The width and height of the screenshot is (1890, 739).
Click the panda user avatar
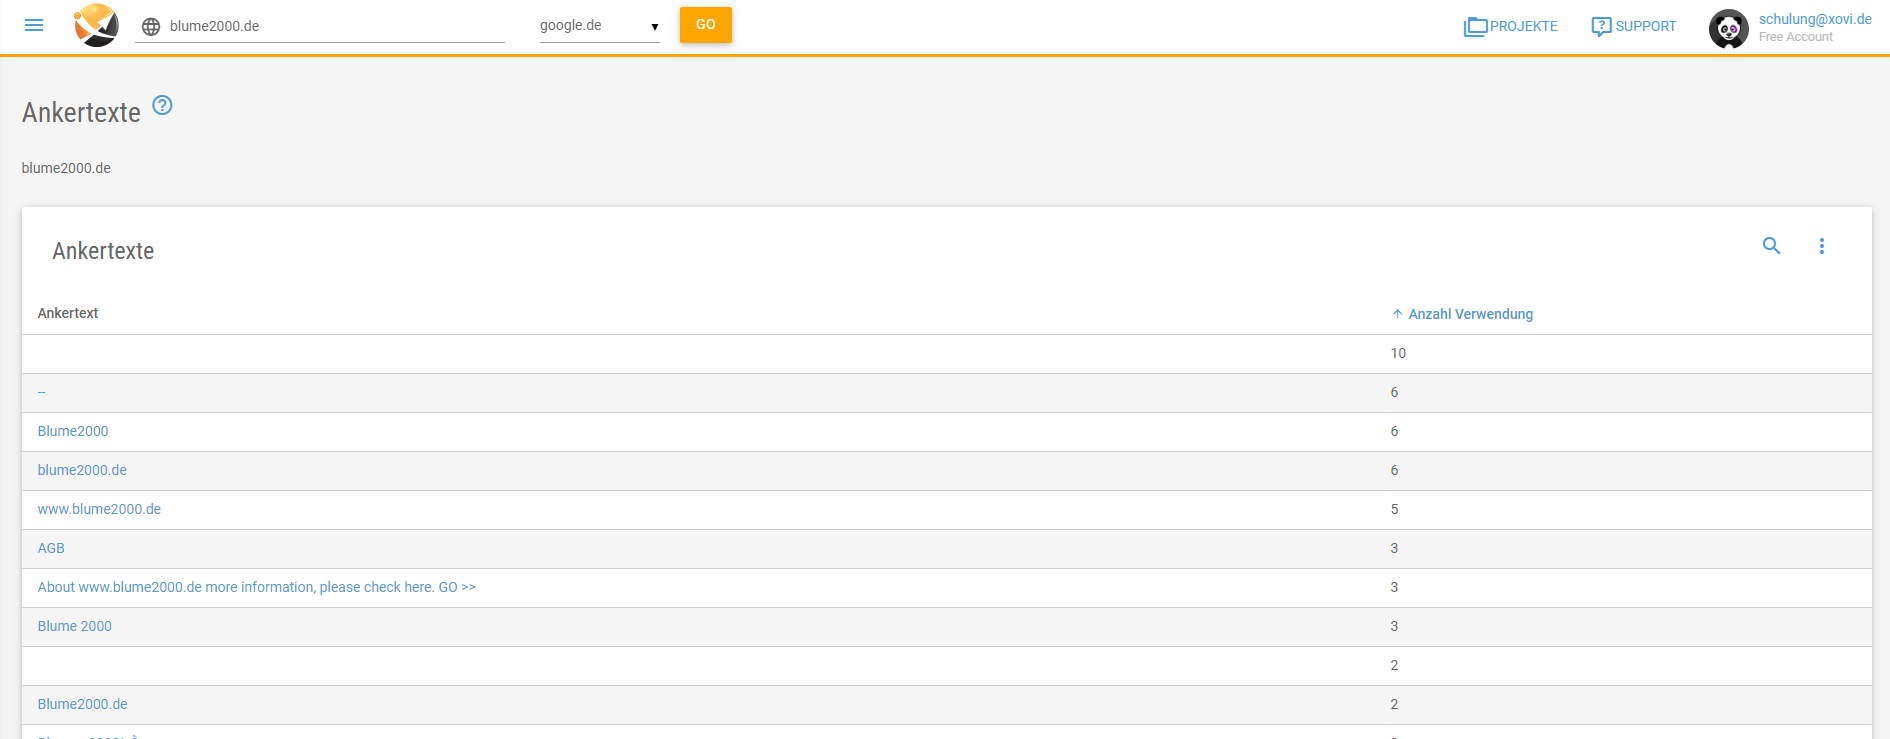(x=1729, y=29)
